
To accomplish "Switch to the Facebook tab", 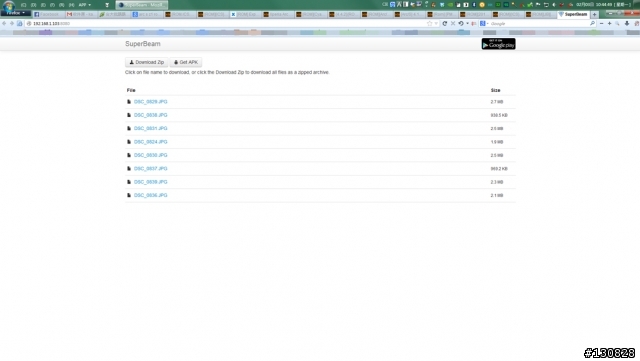I will [x=49, y=14].
